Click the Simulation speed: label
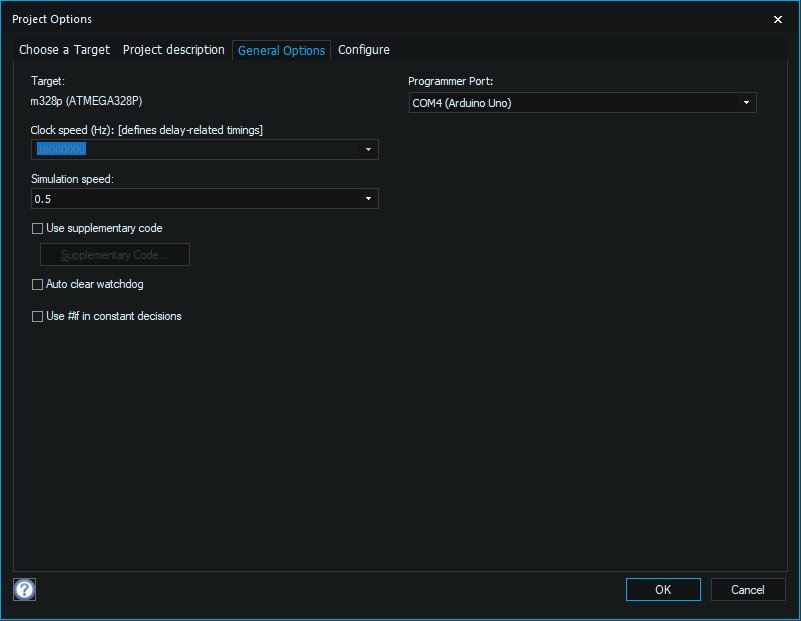Screen dimensions: 801x621 coord(72,179)
